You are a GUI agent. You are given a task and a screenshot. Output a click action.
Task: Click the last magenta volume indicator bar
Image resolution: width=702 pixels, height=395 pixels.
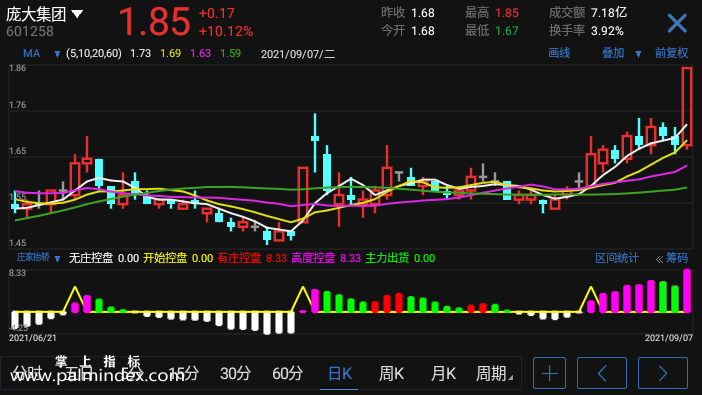(687, 290)
